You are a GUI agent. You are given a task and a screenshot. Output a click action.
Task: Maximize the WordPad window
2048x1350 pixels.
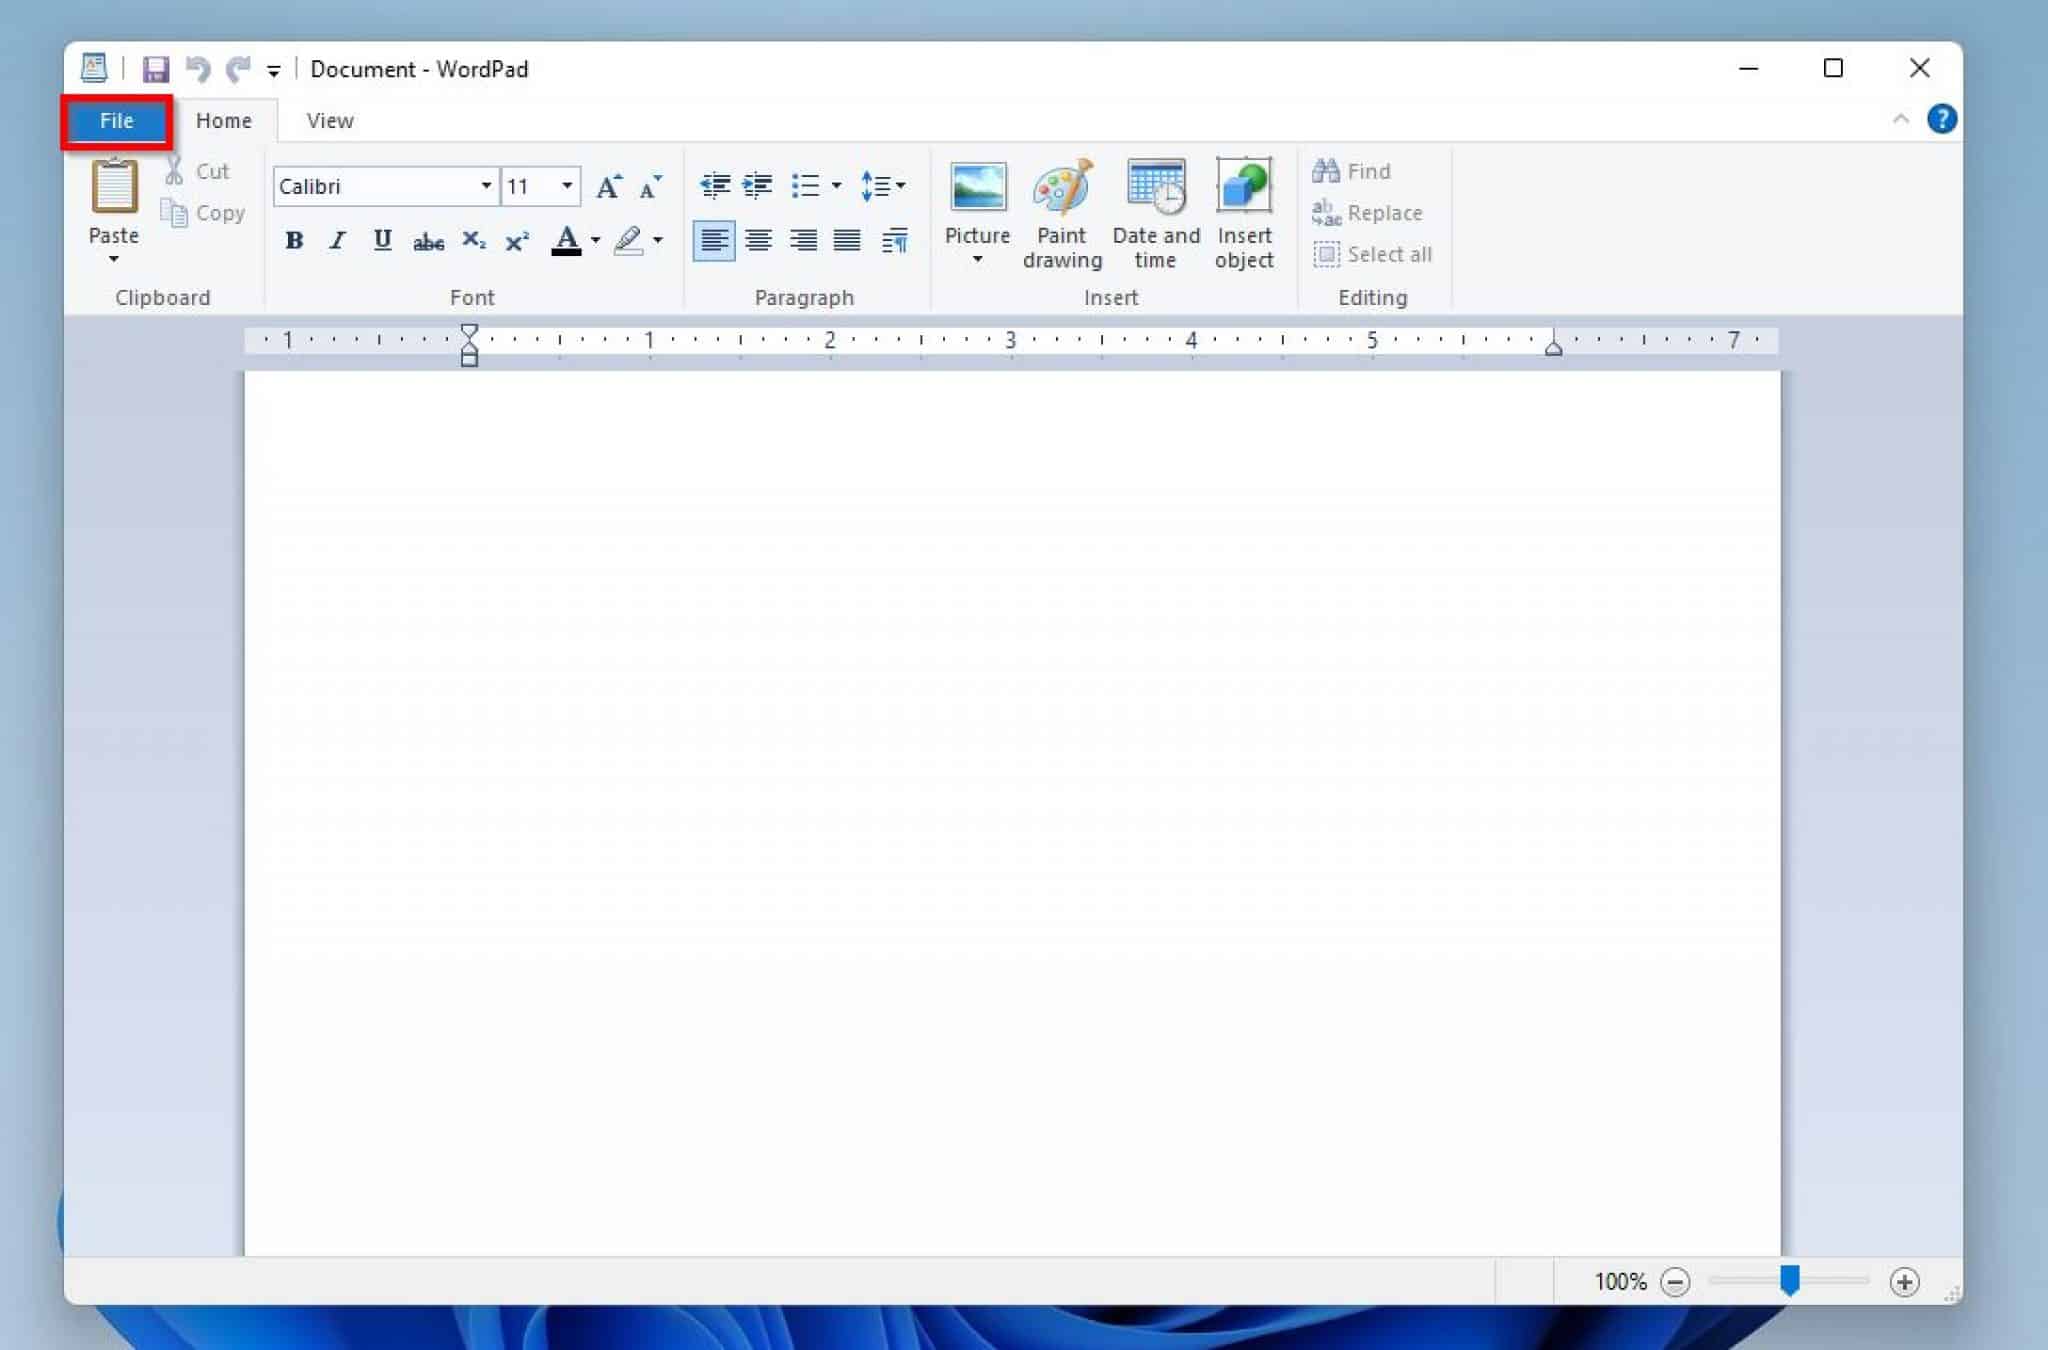point(1833,68)
